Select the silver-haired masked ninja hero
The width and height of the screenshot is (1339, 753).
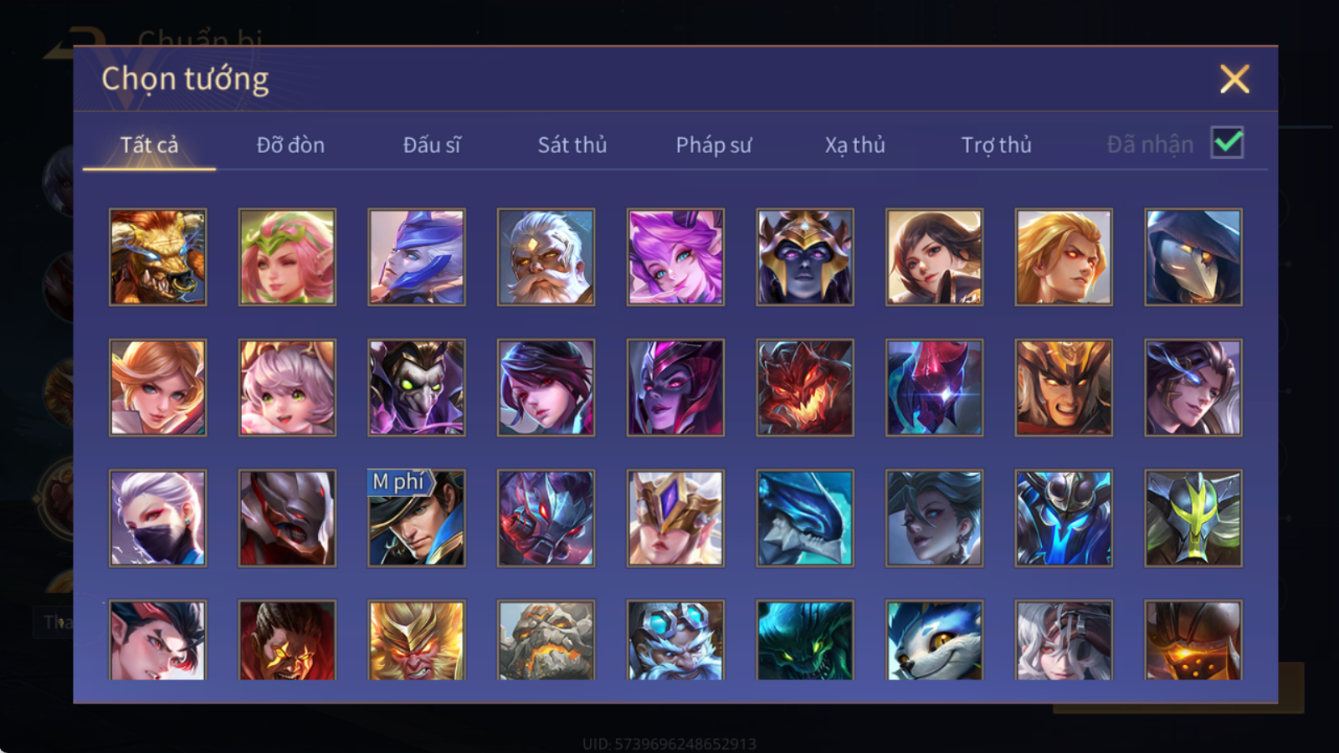tap(158, 518)
